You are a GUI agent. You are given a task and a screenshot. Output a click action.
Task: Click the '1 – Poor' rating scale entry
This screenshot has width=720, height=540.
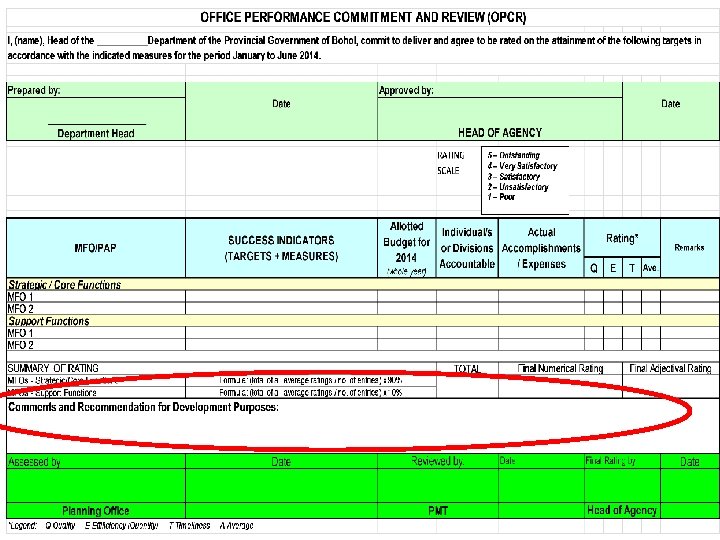[501, 197]
